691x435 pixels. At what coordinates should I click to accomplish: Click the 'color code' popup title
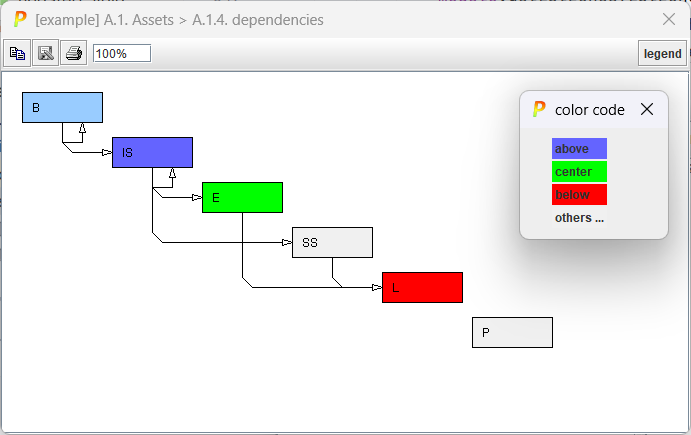tap(590, 110)
